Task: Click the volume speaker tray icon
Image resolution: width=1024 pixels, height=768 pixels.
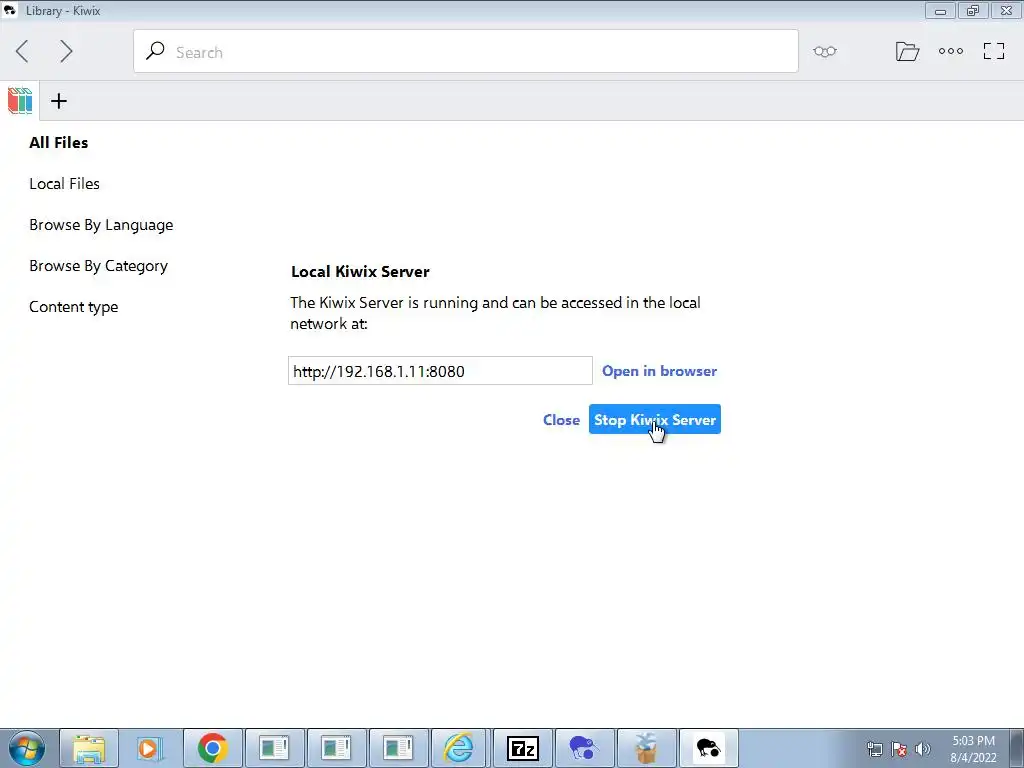Action: tap(923, 749)
